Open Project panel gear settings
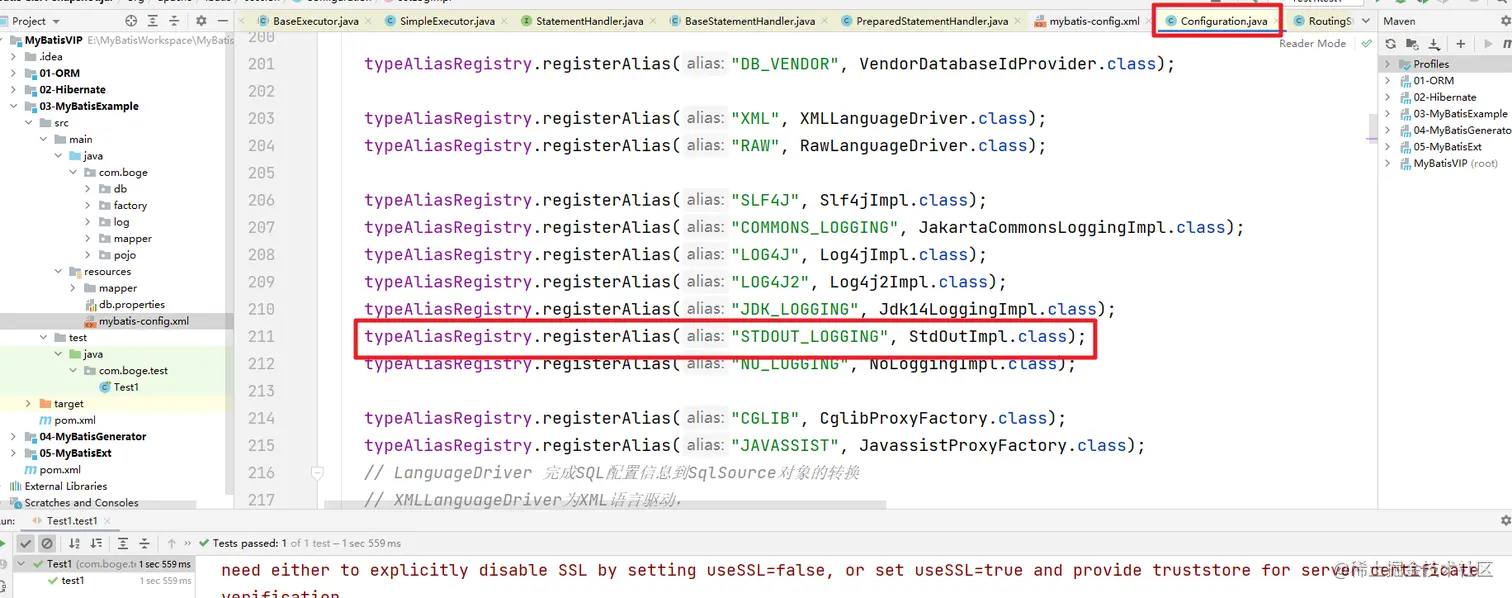The image size is (1512, 598). pos(201,20)
